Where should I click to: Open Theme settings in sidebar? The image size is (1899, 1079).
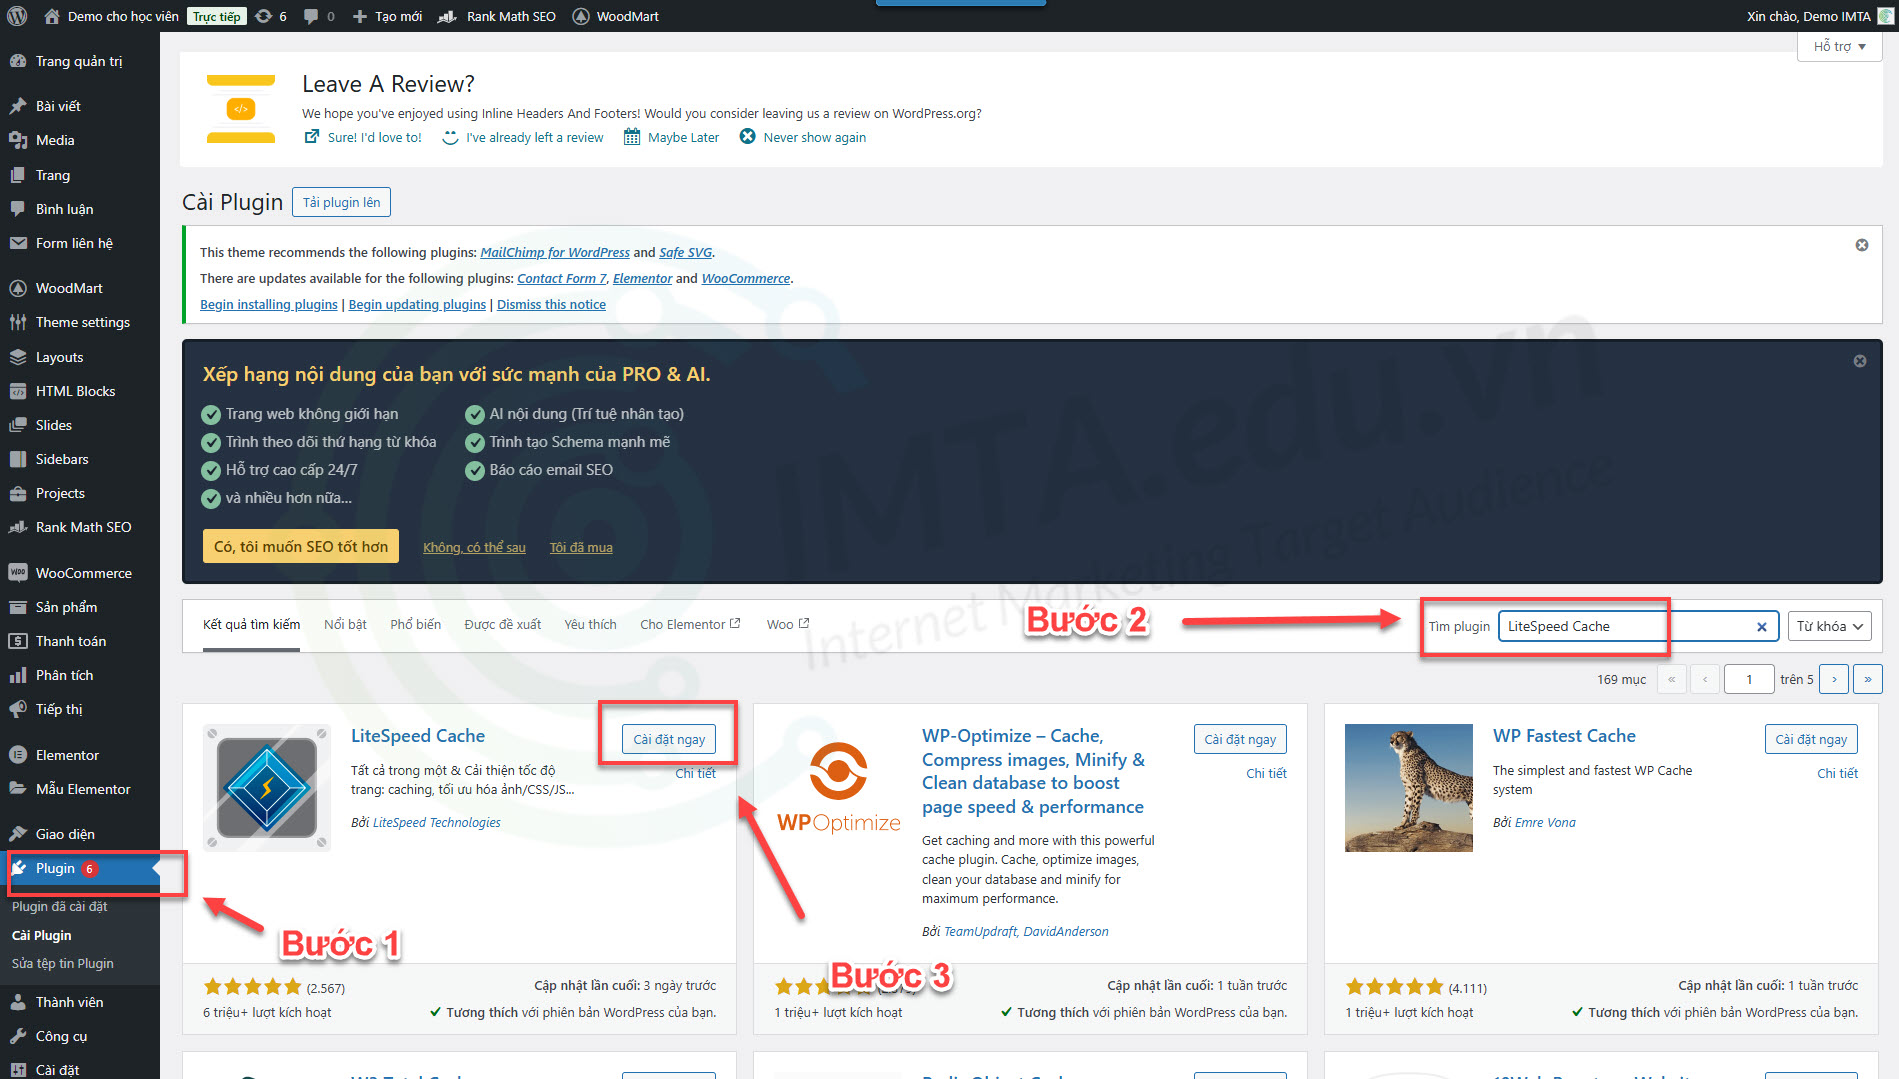(x=83, y=322)
